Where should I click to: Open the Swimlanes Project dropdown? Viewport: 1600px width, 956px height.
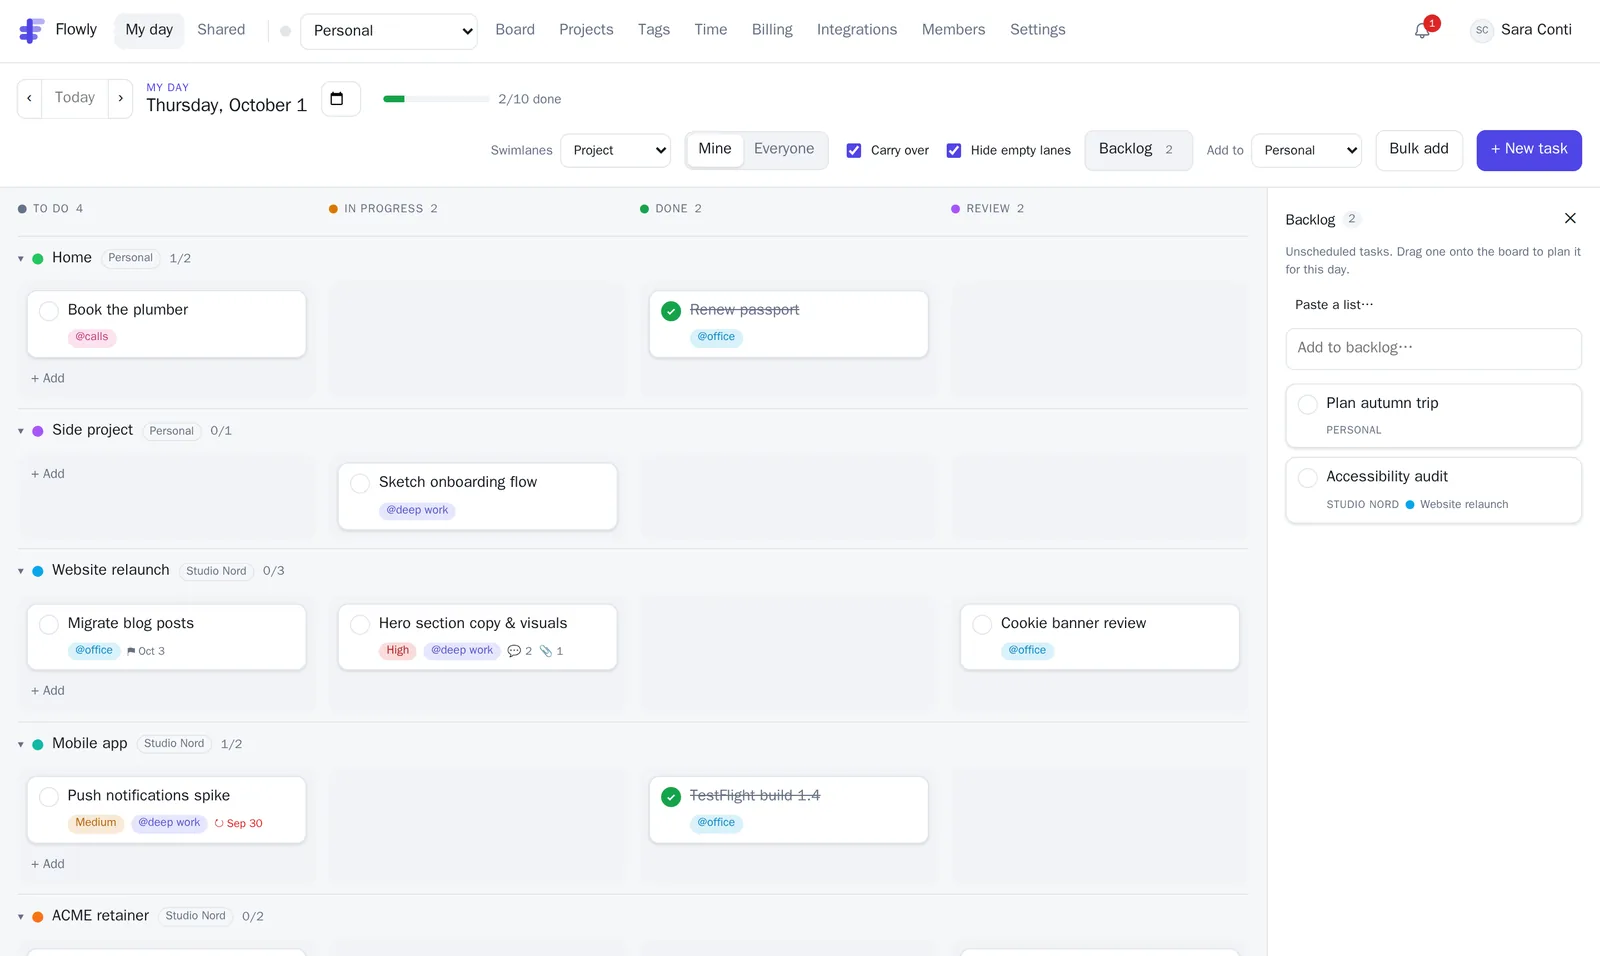pos(615,150)
